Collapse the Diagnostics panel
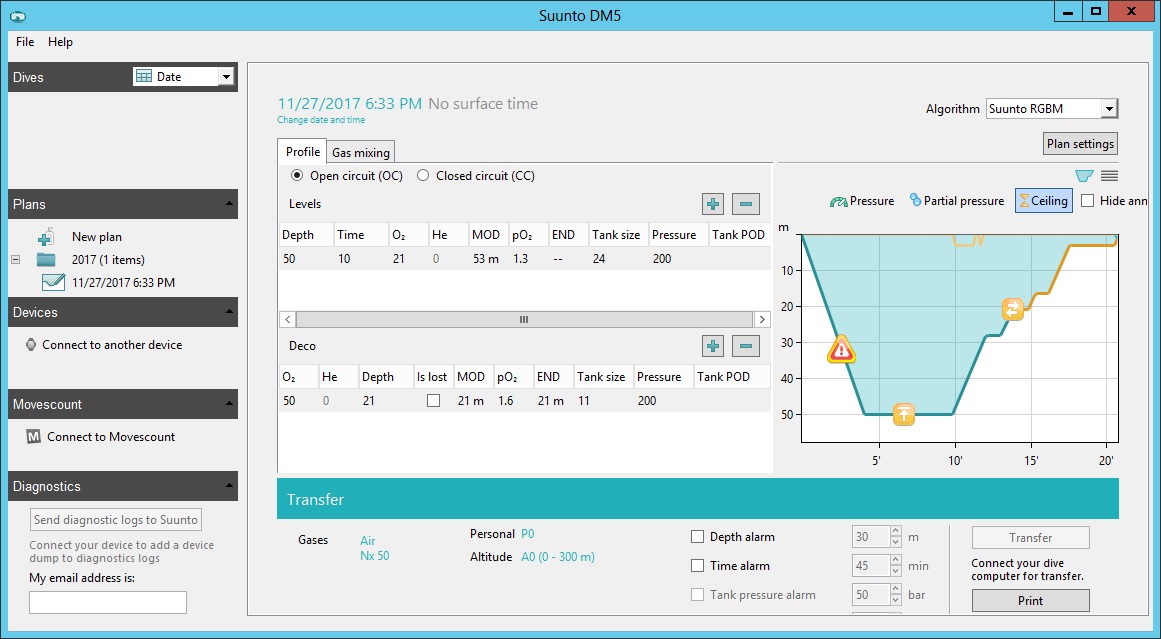The image size is (1161, 639). tap(229, 486)
